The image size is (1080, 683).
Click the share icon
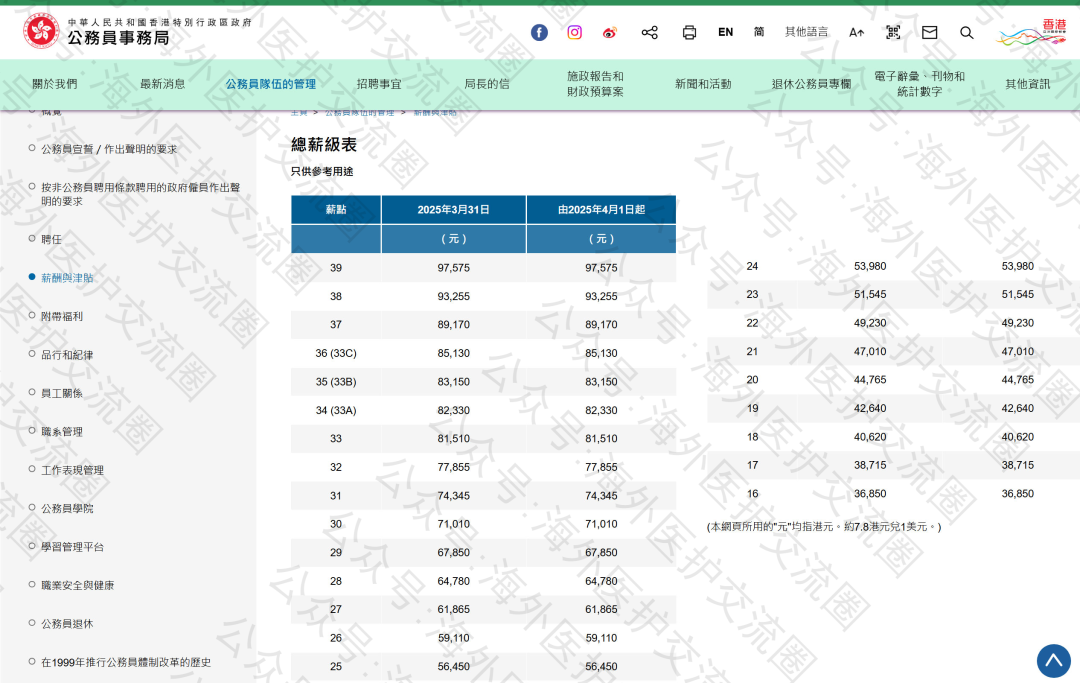650,32
